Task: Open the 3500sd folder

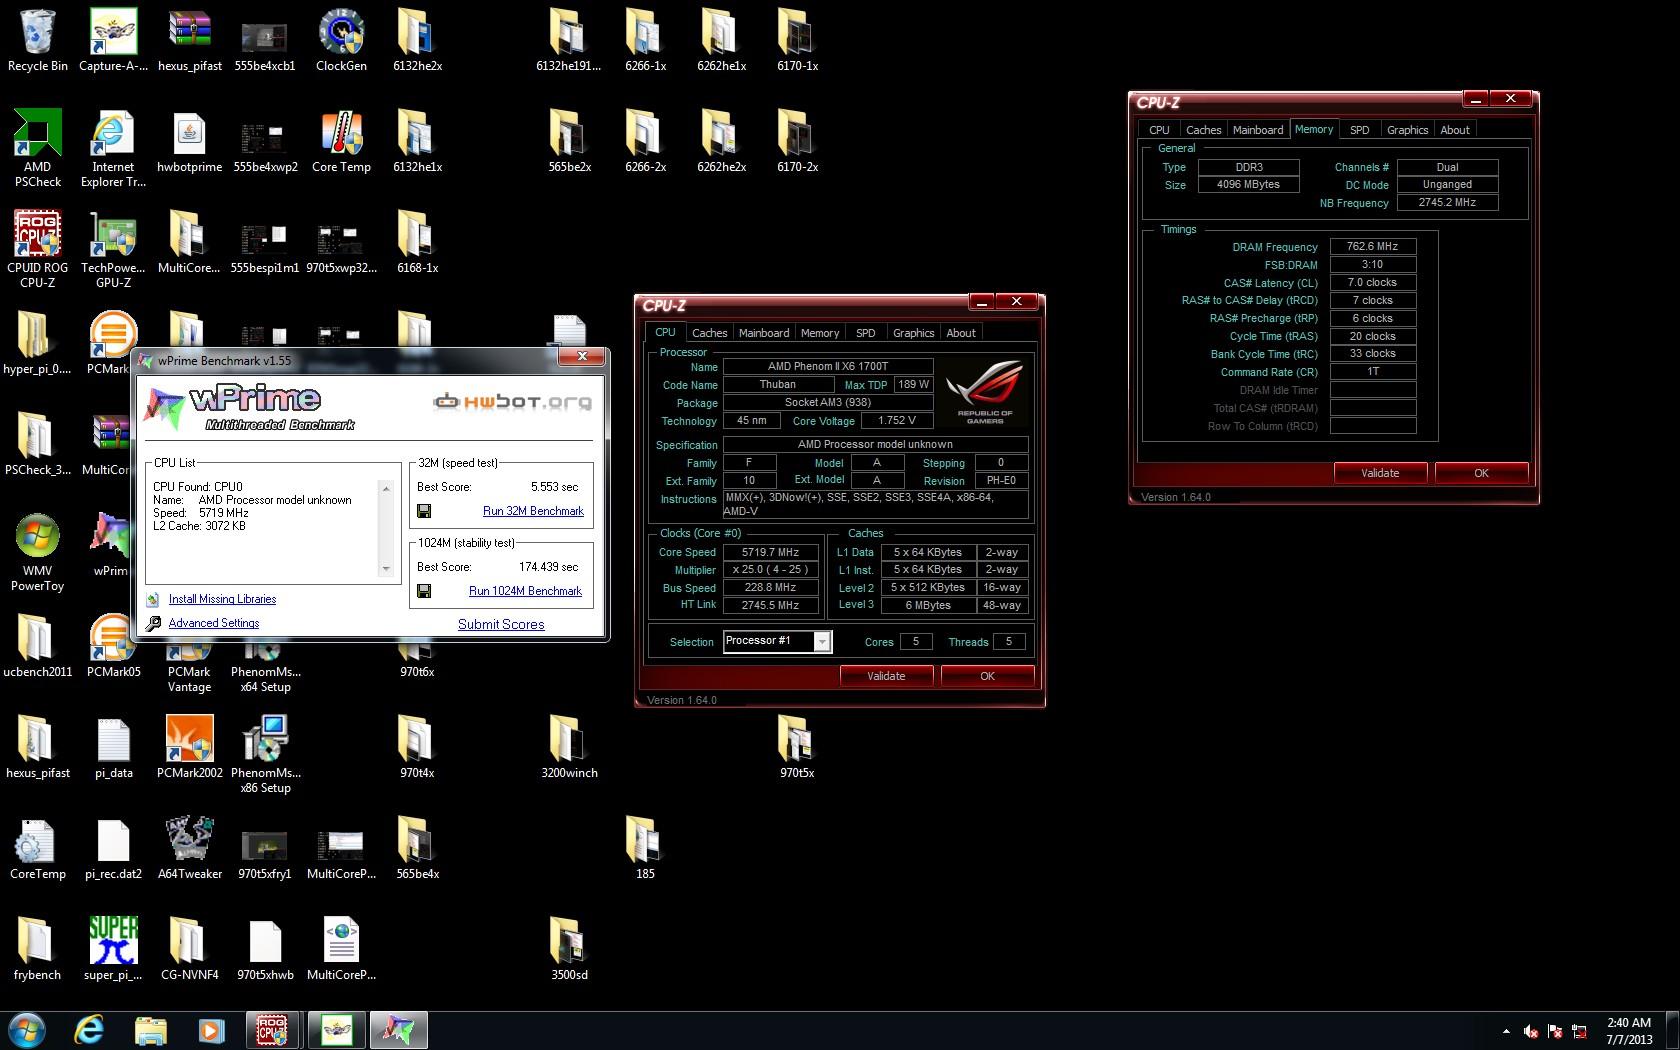Action: coord(569,950)
